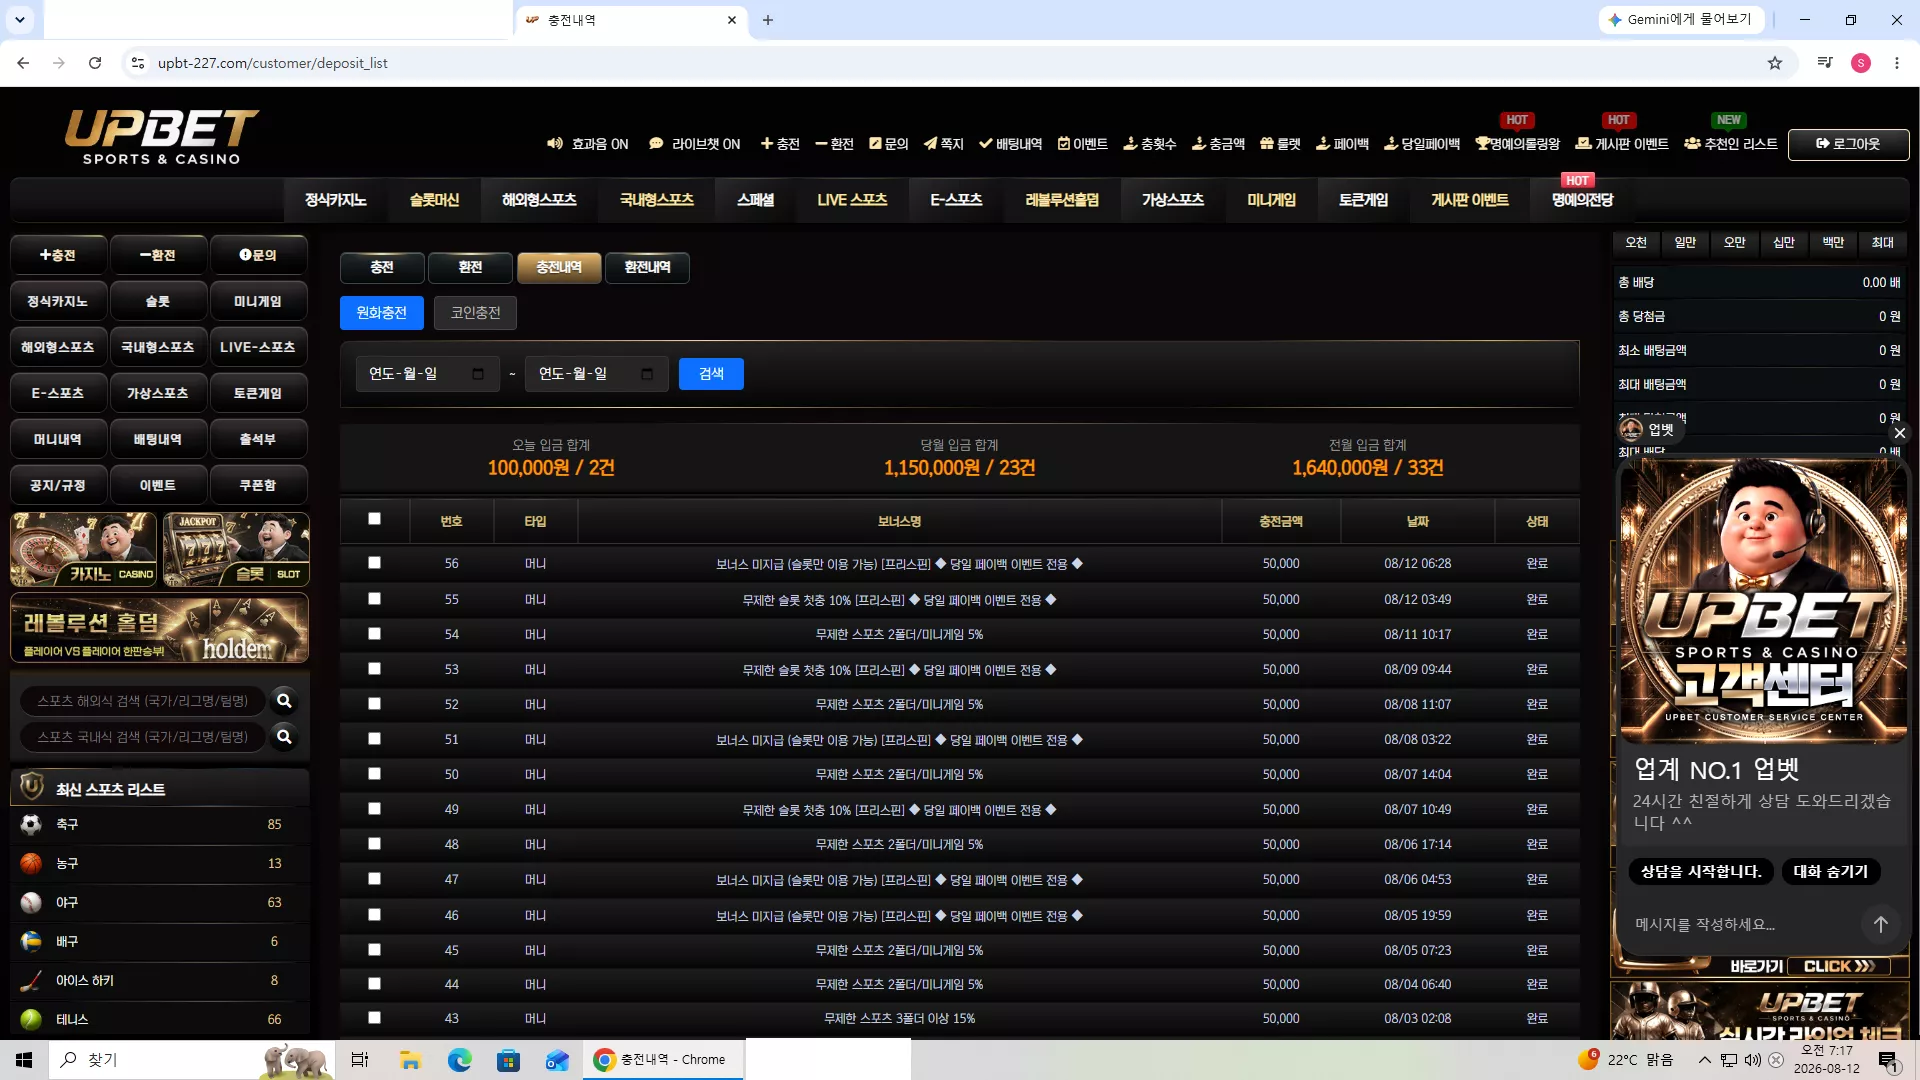Click the 로그아웃 logout button
This screenshot has height=1080, width=1920.
coord(1848,144)
